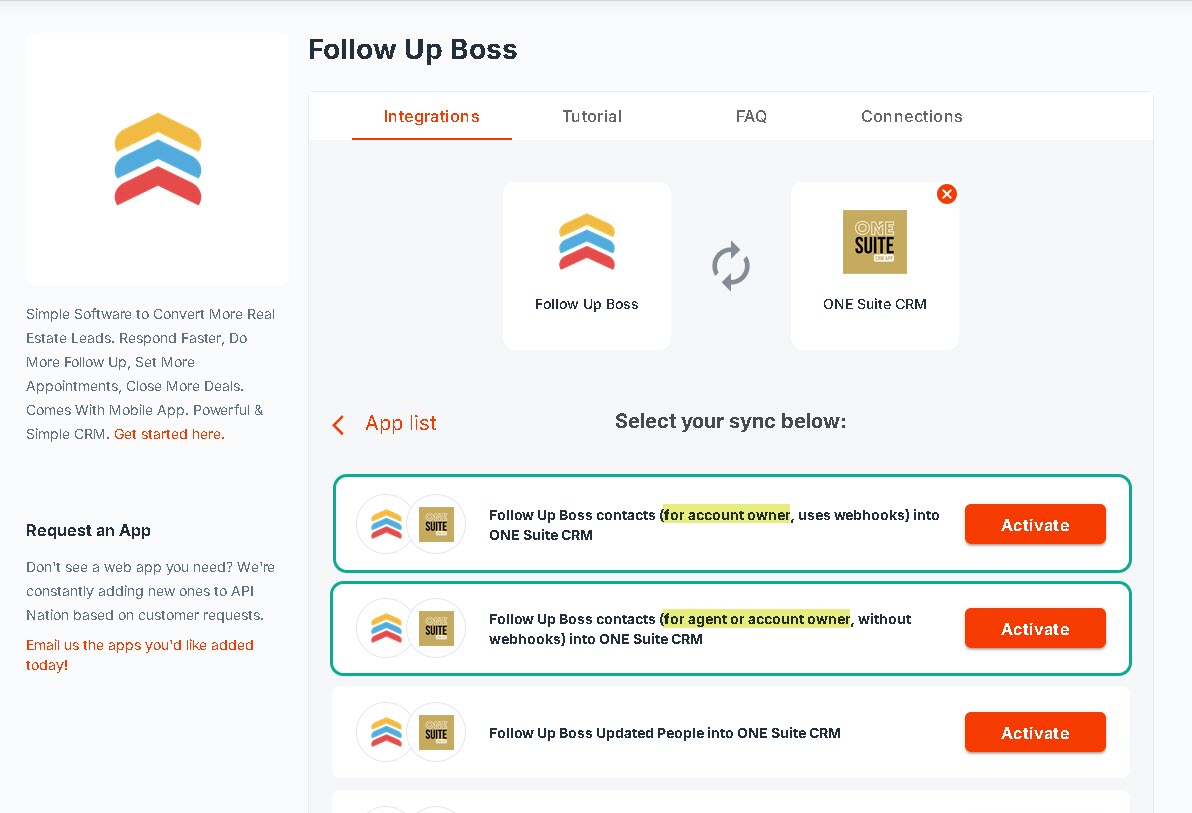Click 'Email us the apps' request link

pos(140,655)
